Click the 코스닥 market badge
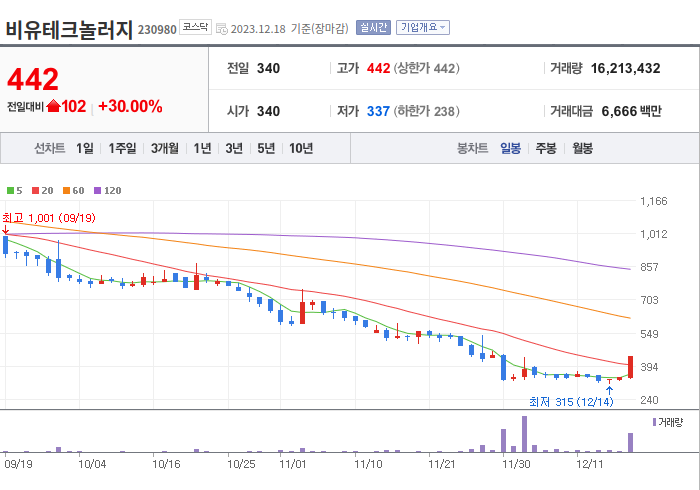Screen dimensions: 700x490 pos(195,27)
